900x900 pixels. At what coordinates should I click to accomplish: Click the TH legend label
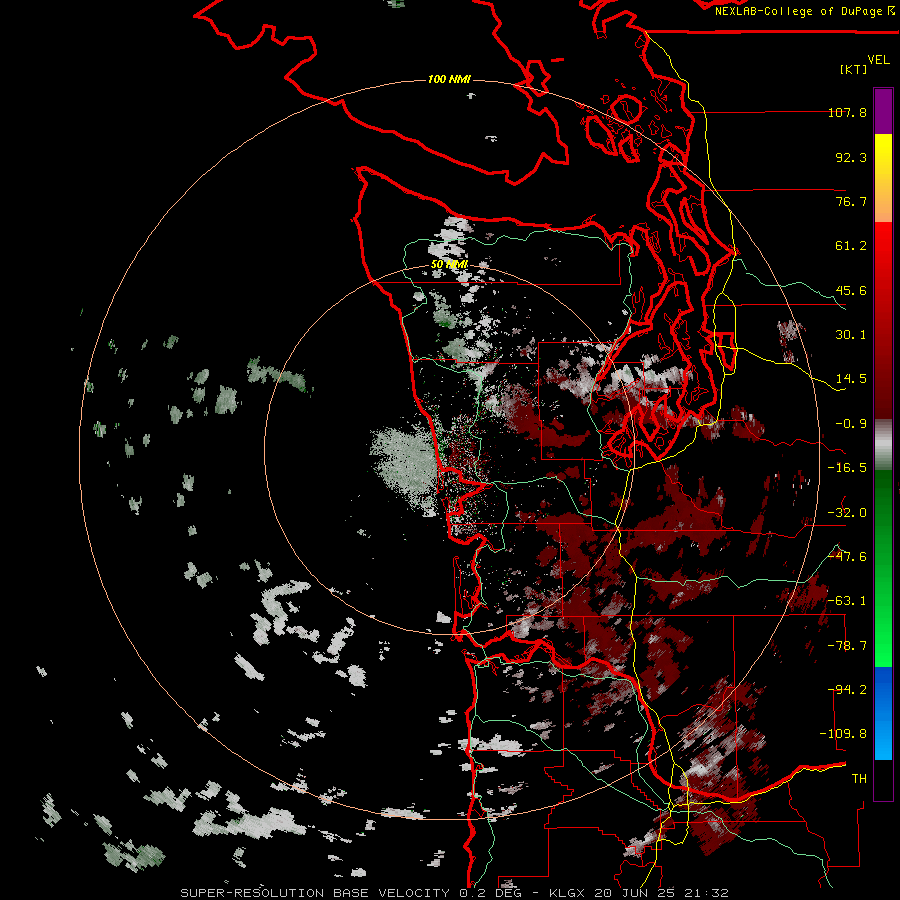click(859, 779)
